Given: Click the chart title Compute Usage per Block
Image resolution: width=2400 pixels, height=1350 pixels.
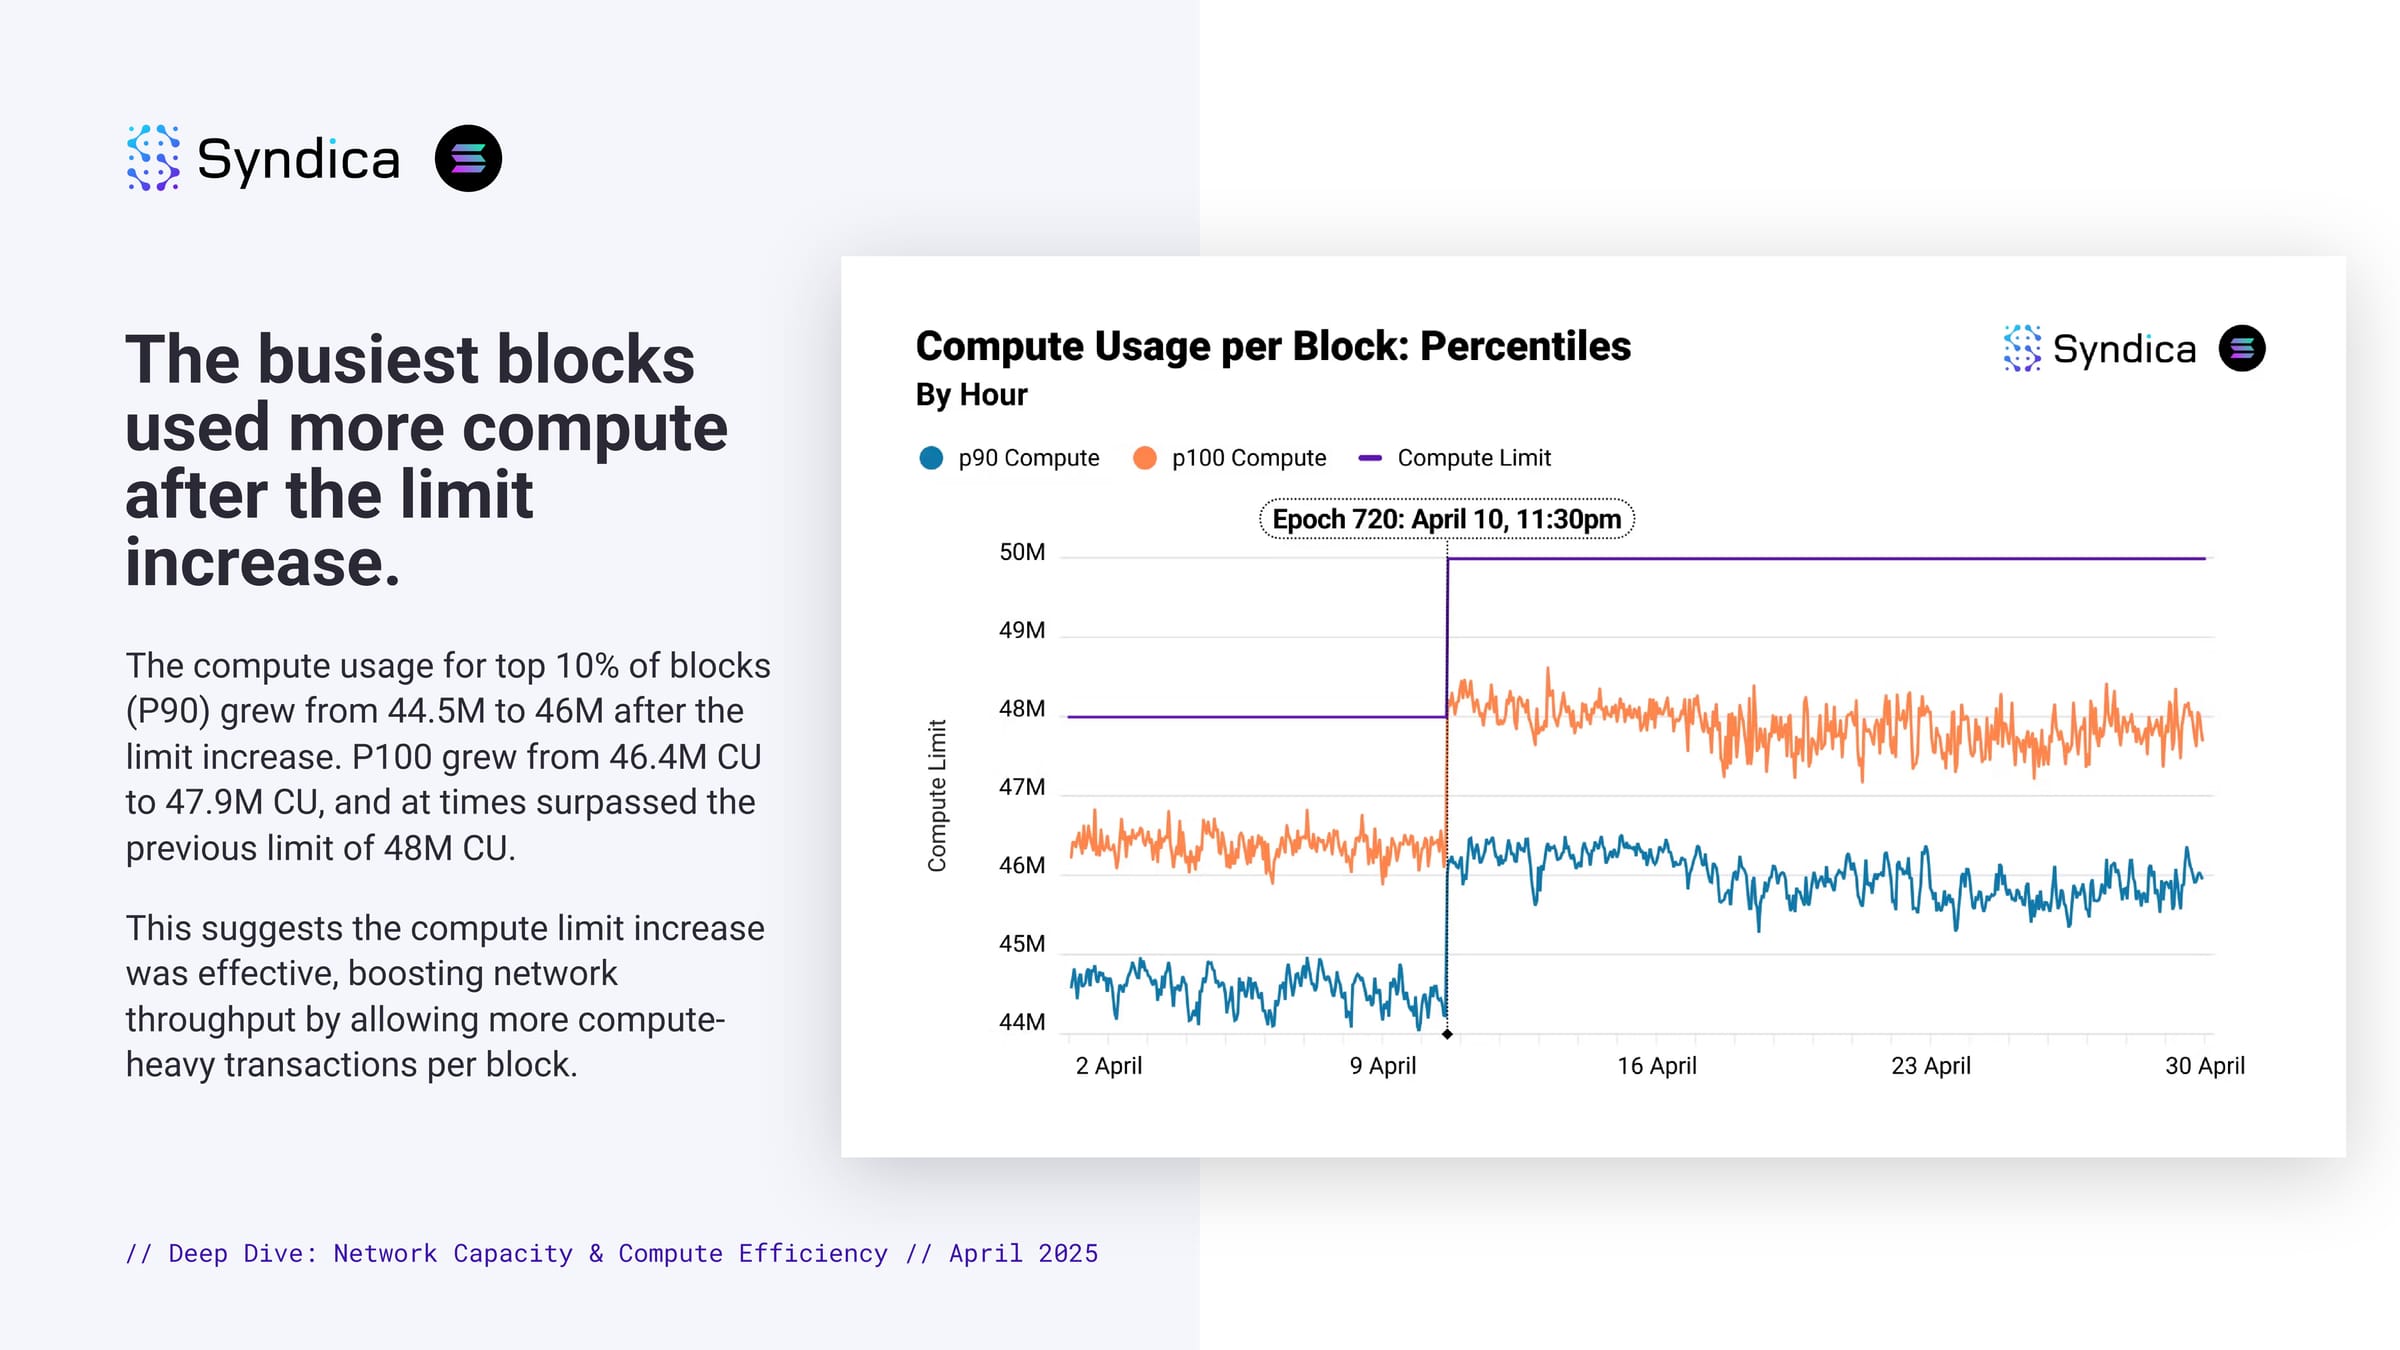Looking at the screenshot, I should coord(1273,346).
